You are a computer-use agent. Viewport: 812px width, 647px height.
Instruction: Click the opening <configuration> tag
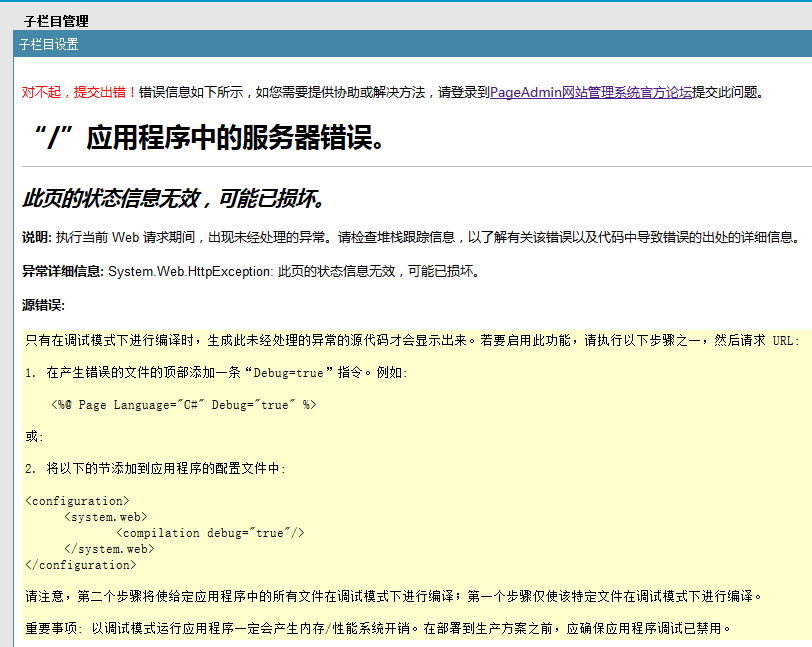pyautogui.click(x=77, y=501)
